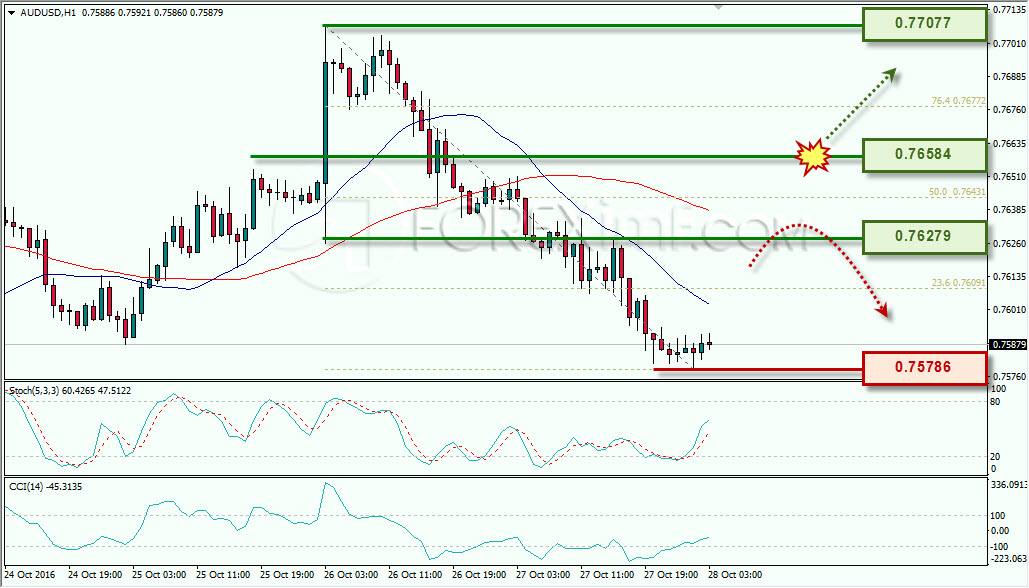This screenshot has width=1029, height=588.
Task: Click the 27 Oct 11:00 time label
Action: 607,575
